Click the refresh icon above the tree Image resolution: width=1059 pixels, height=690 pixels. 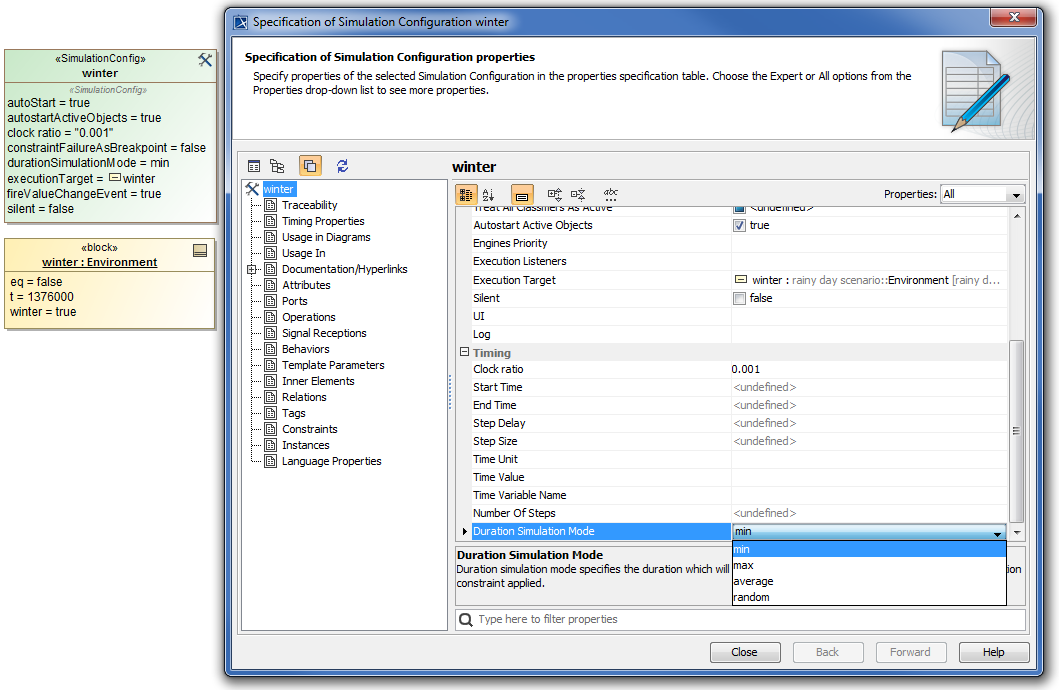coord(343,166)
